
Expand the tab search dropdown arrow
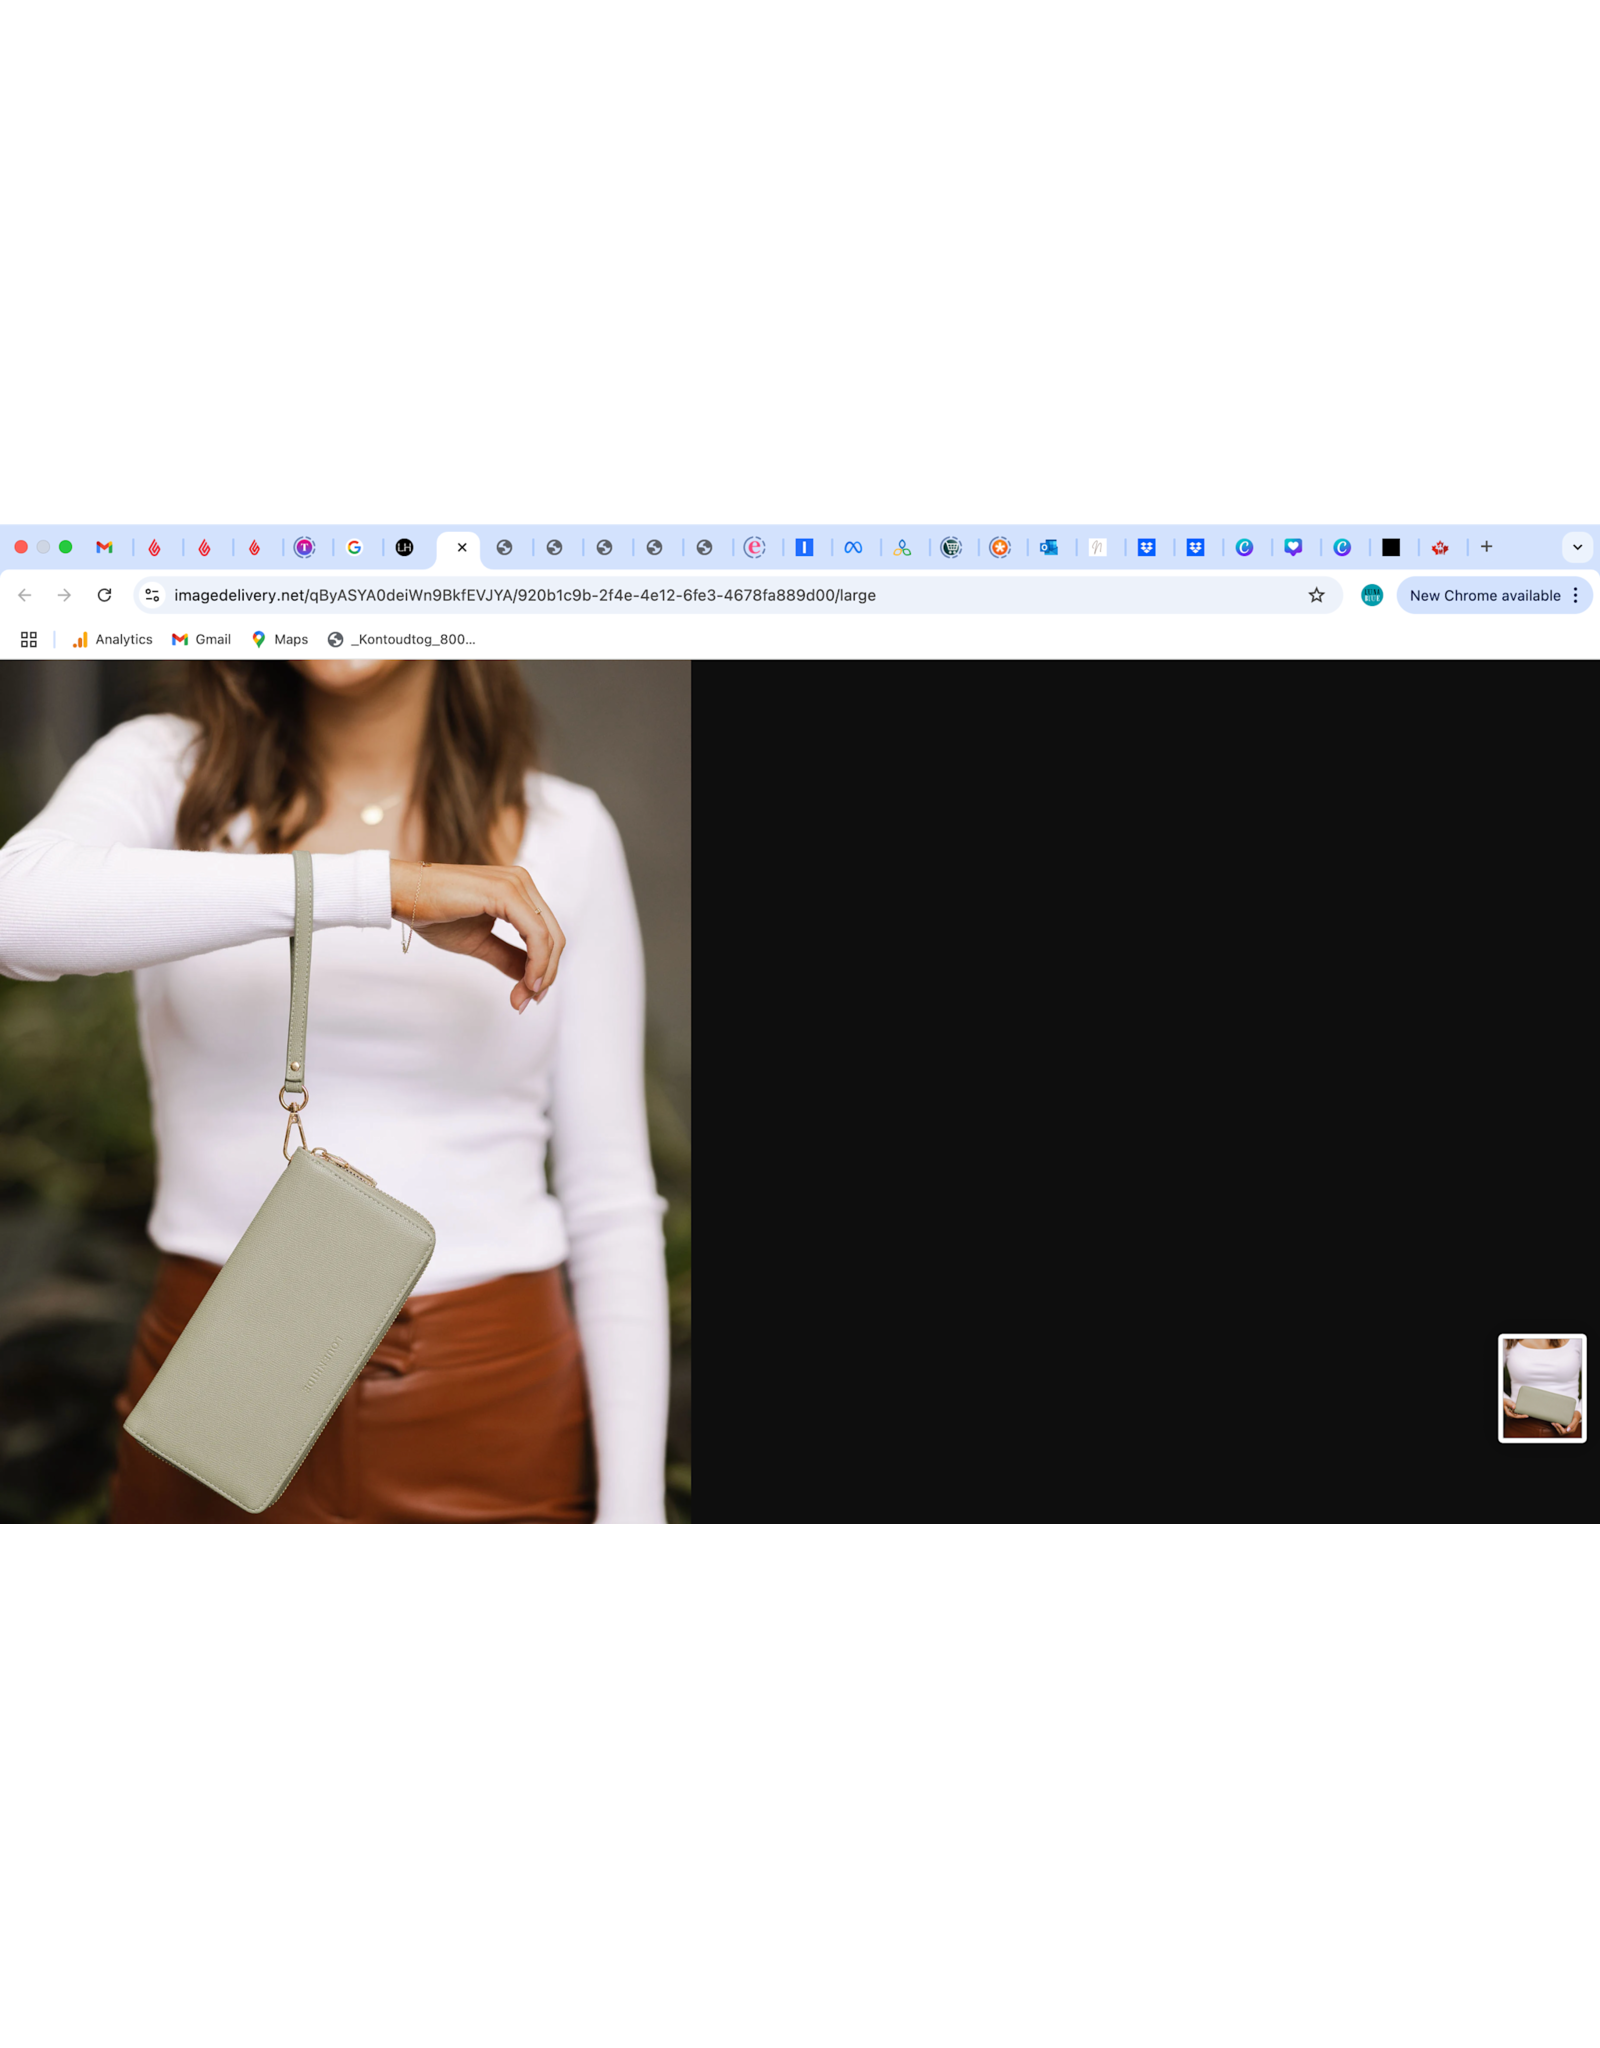pos(1577,547)
